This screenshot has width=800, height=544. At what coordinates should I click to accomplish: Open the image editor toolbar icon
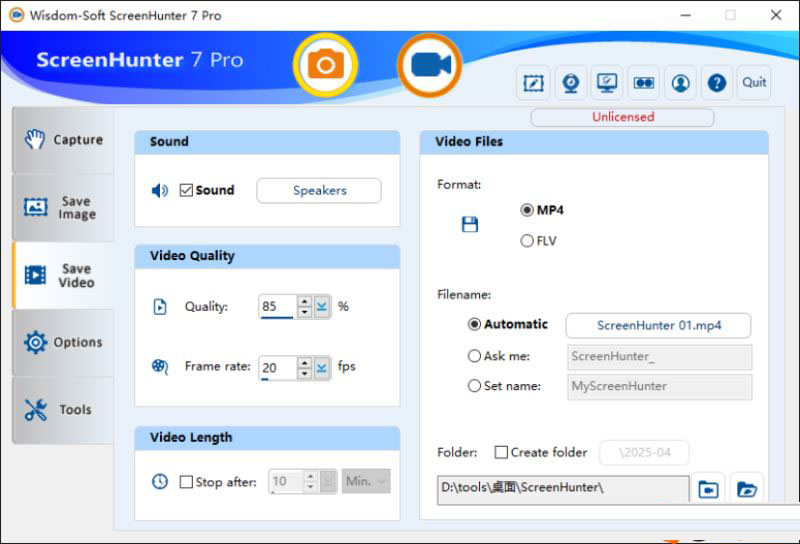533,83
